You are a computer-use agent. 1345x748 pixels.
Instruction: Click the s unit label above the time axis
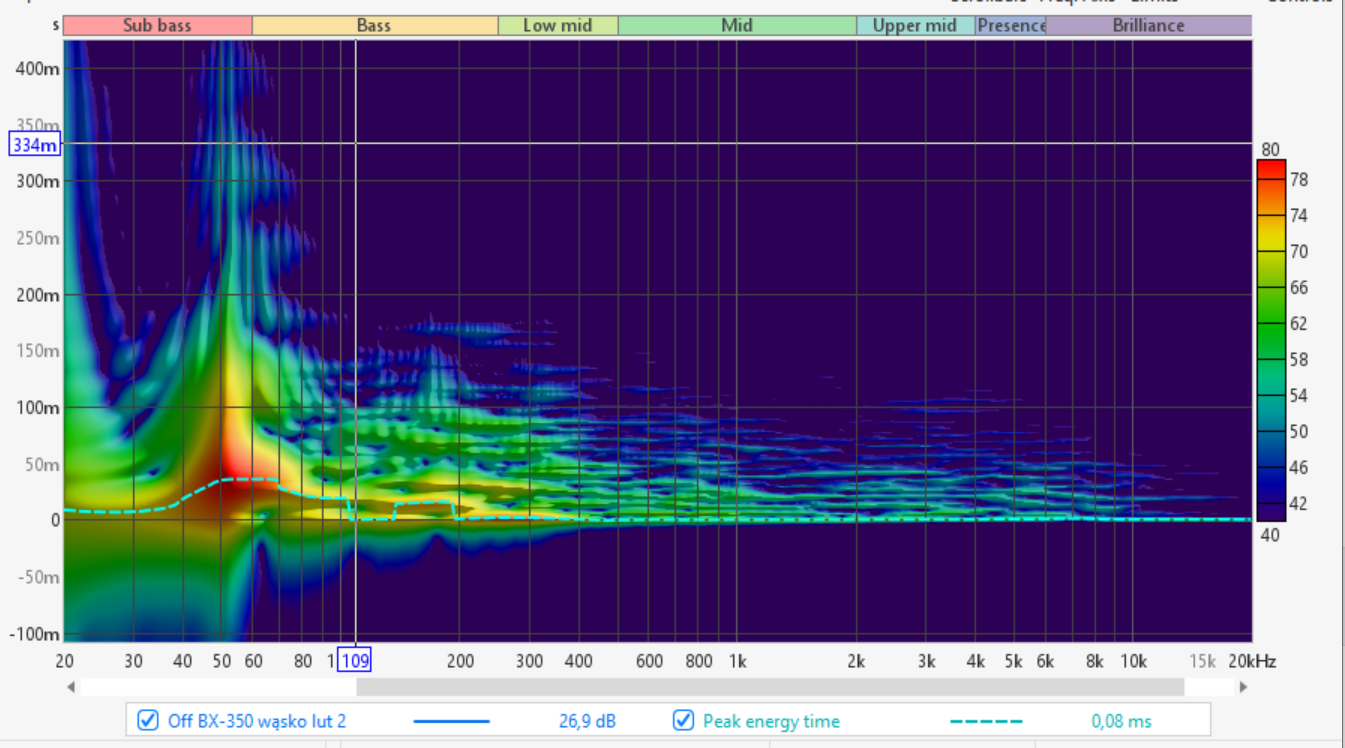(x=56, y=26)
